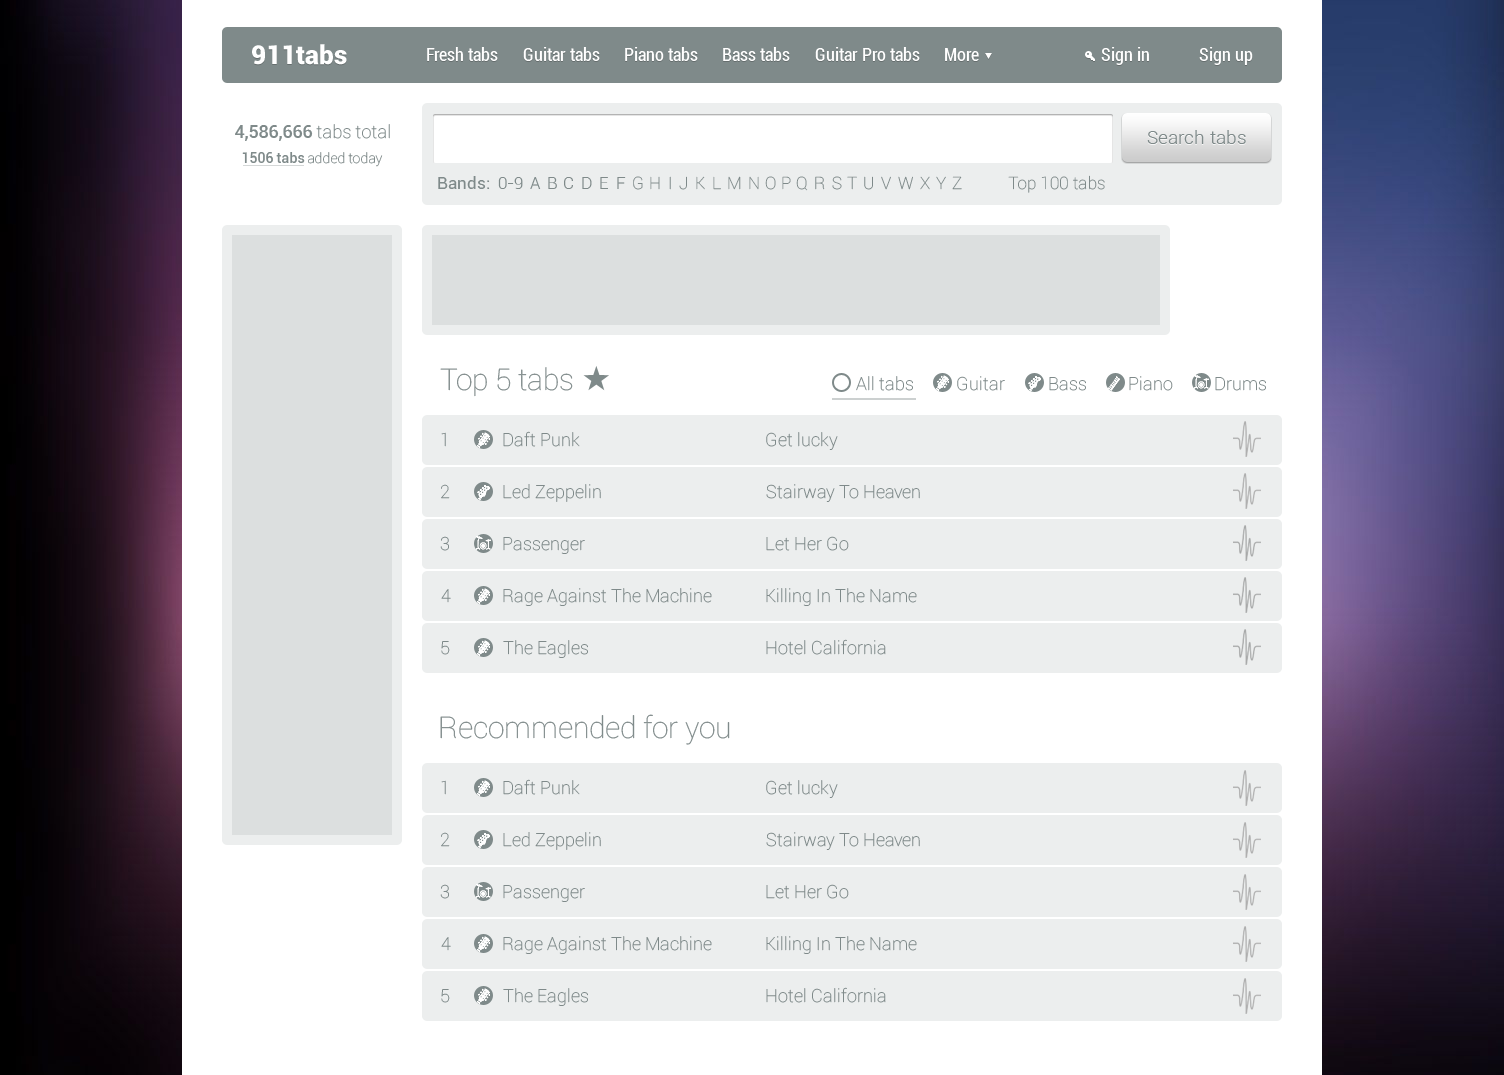1504x1075 pixels.
Task: Open the Top 100 tabs link
Action: 1056,183
